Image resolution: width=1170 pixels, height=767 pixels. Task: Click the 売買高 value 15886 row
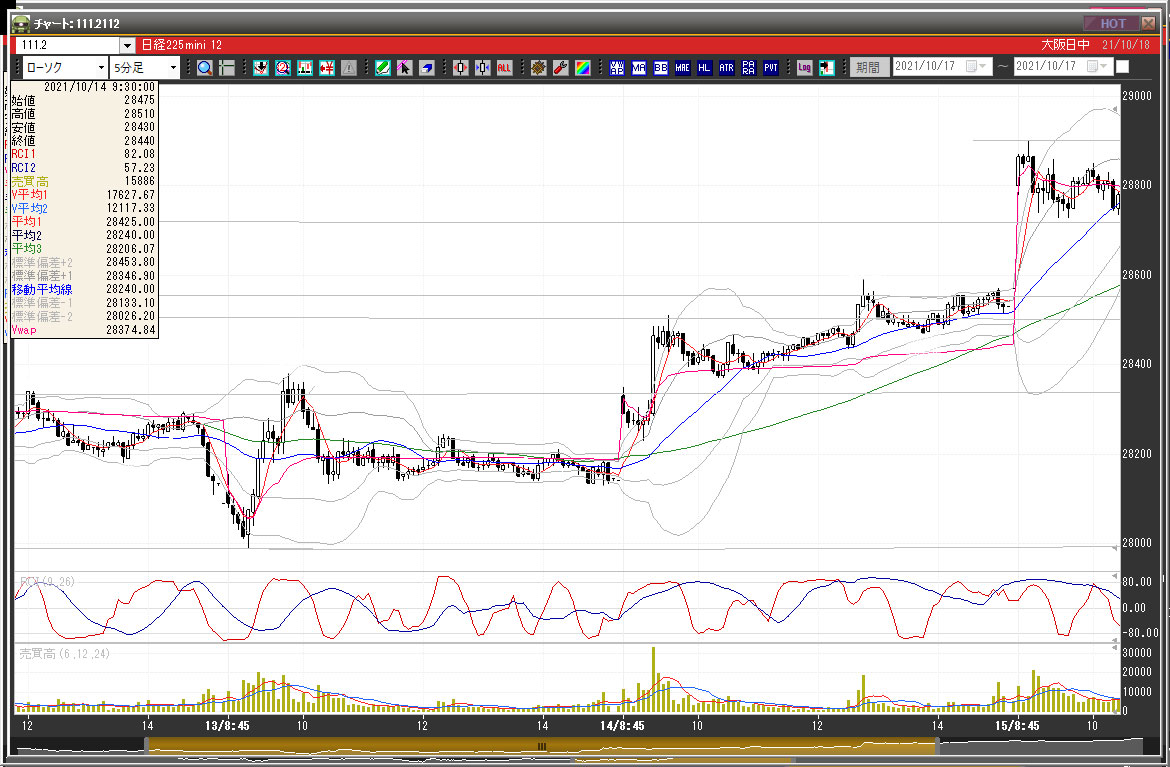pyautogui.click(x=84, y=181)
